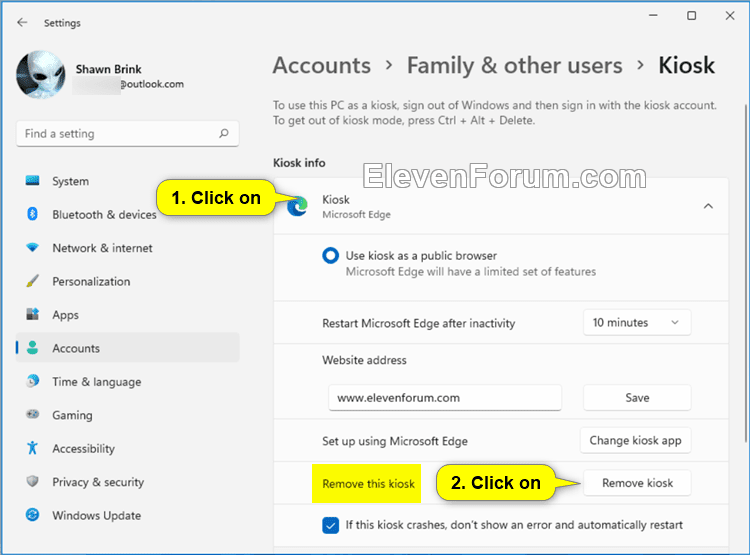Open System settings category
This screenshot has width=750, height=555.
pos(127,181)
